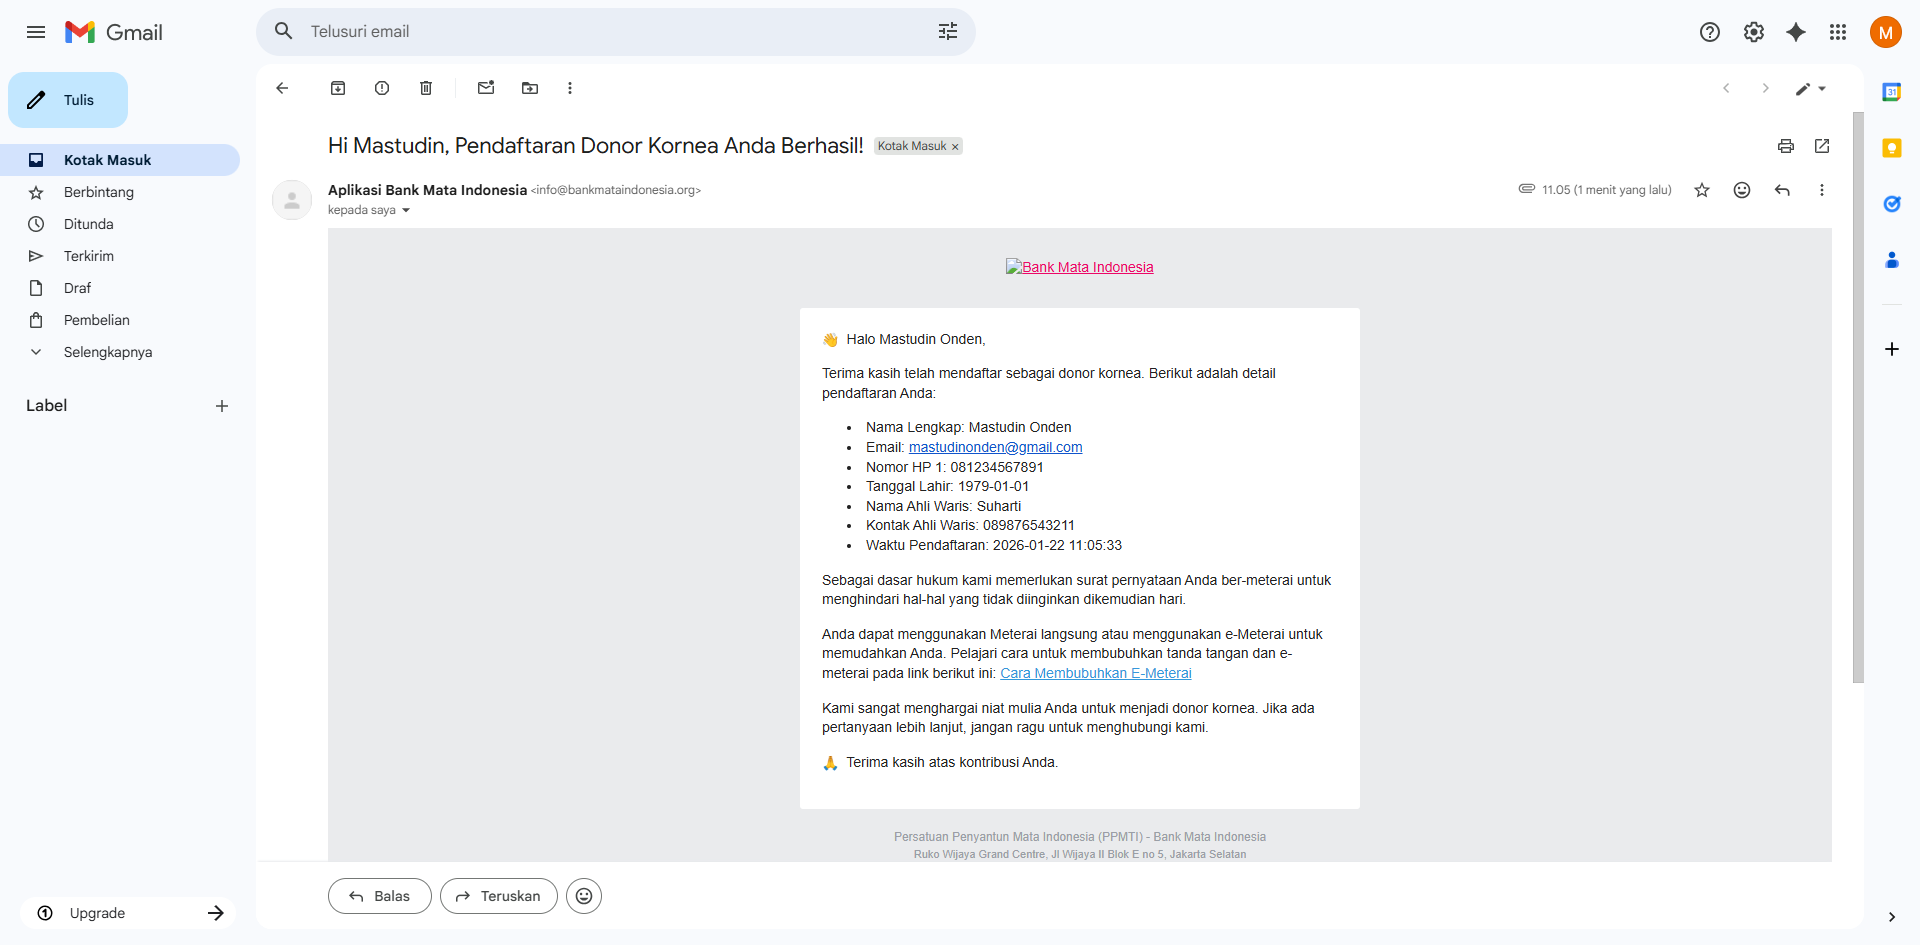Archive this email using the archive icon

point(338,88)
